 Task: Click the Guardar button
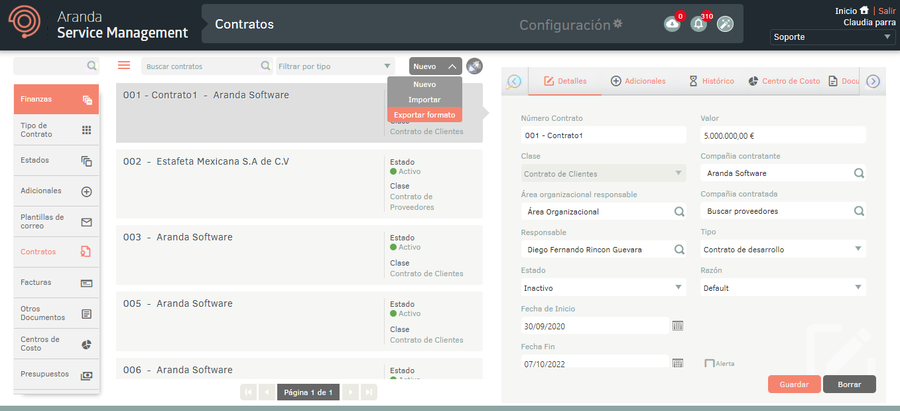[x=794, y=384]
